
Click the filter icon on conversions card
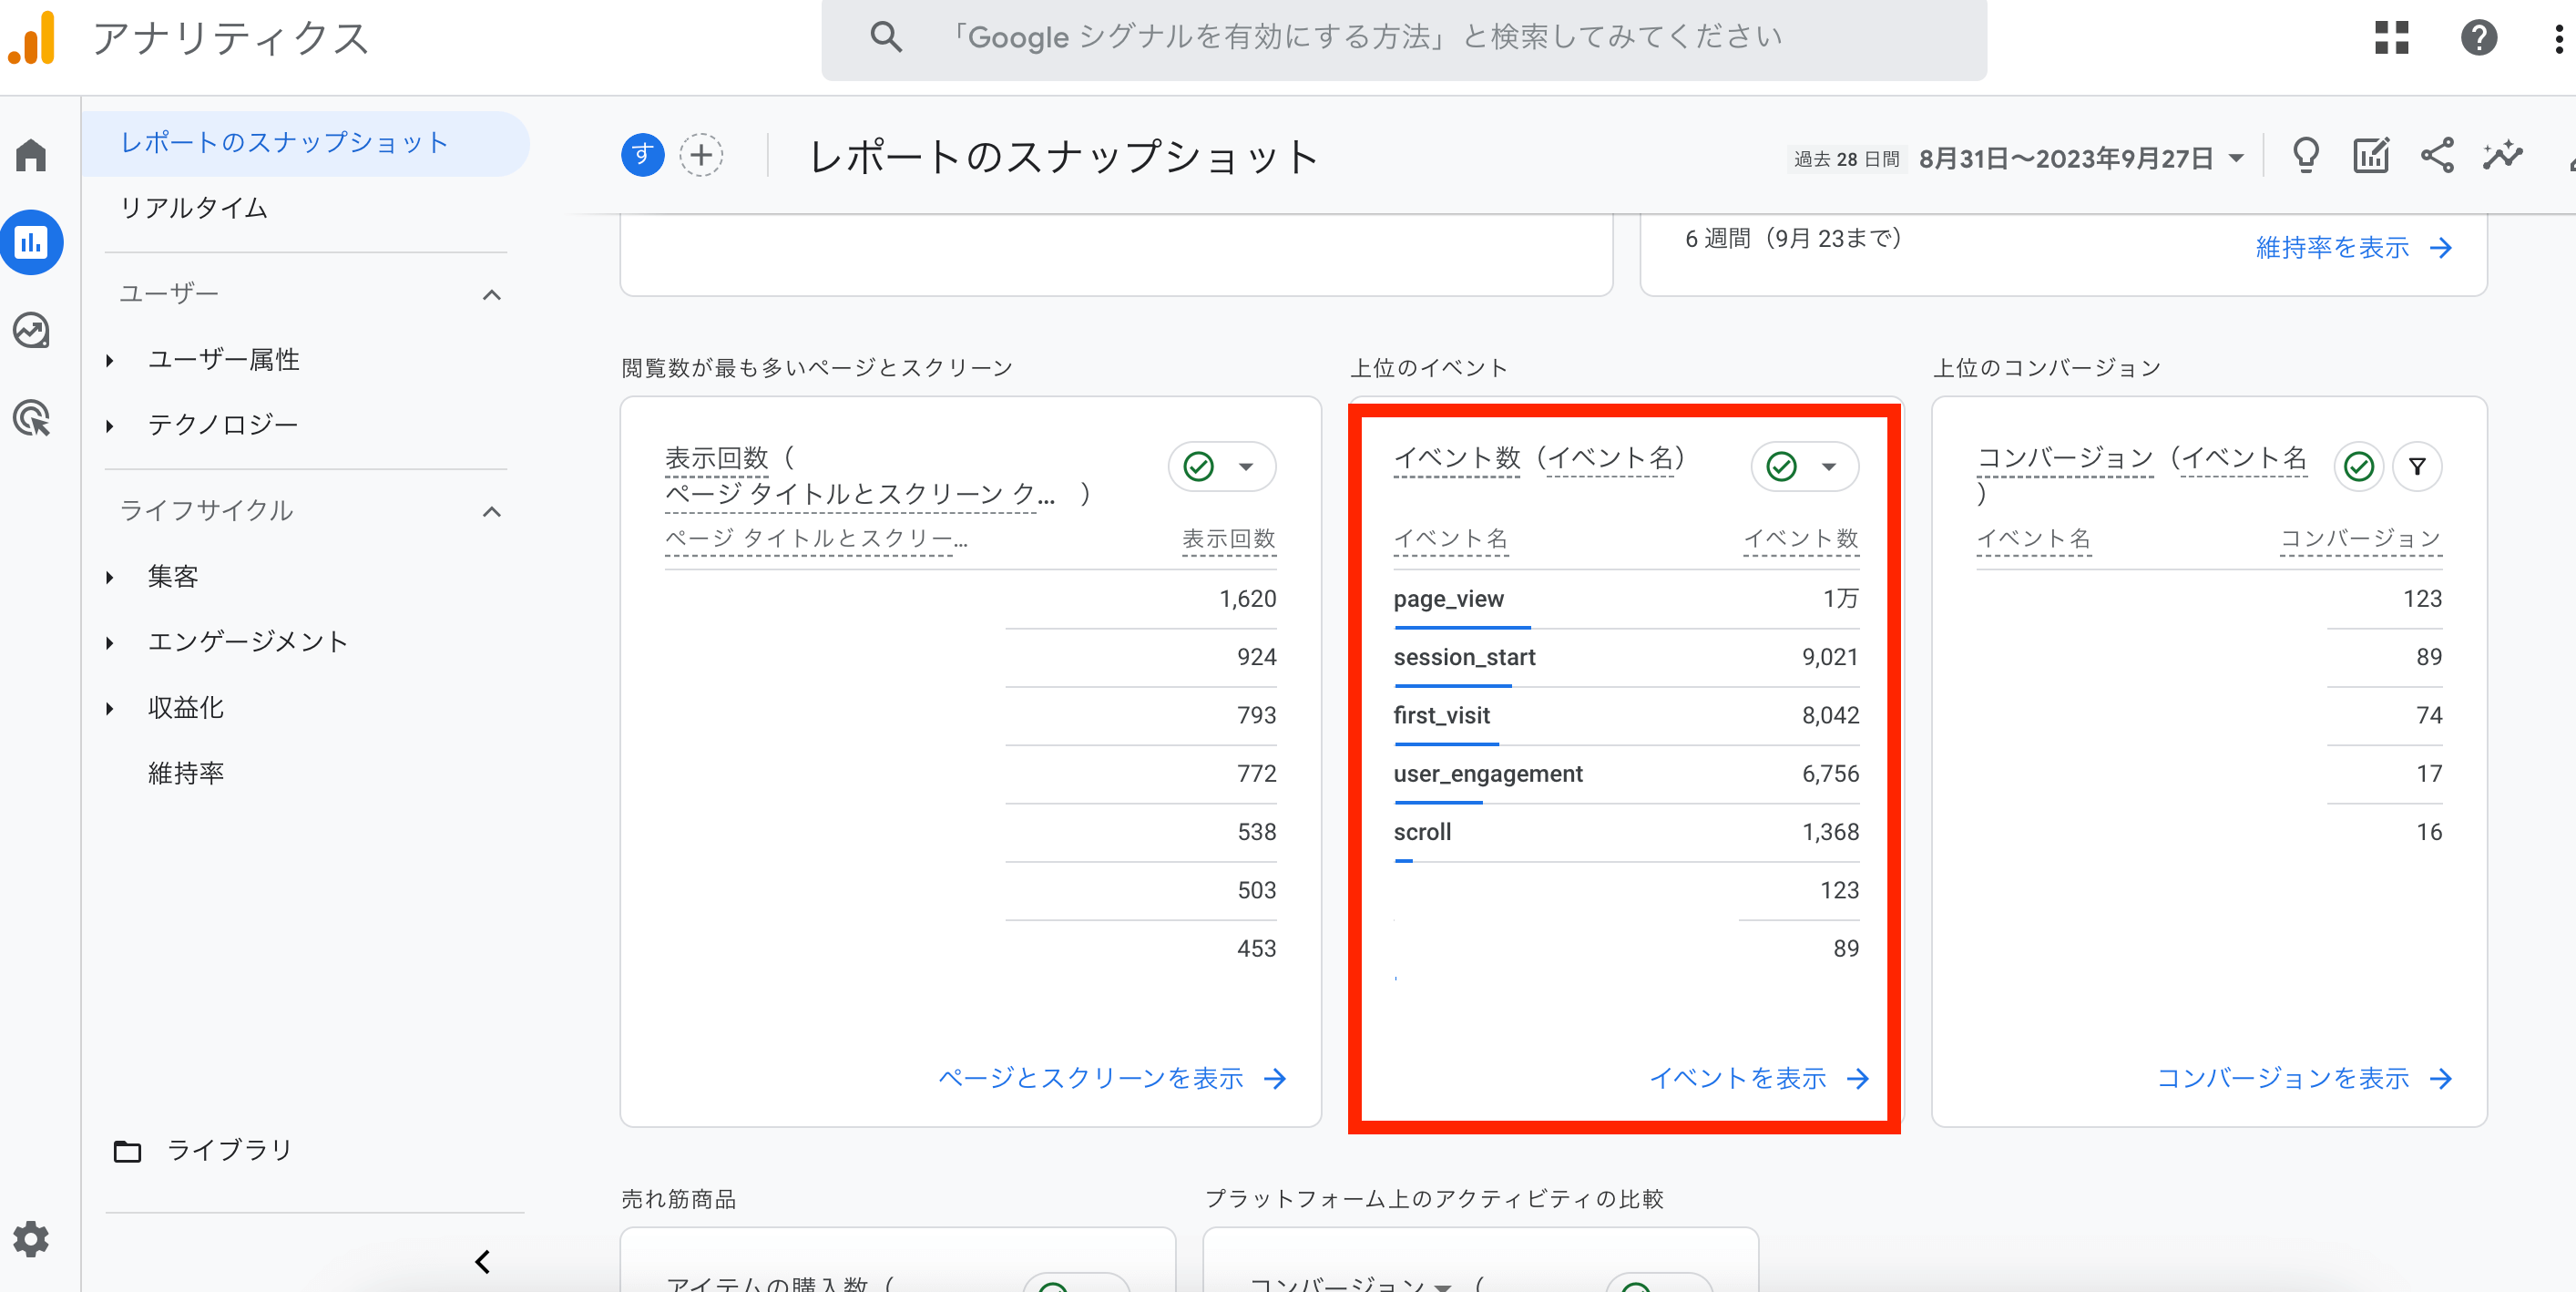[2417, 466]
